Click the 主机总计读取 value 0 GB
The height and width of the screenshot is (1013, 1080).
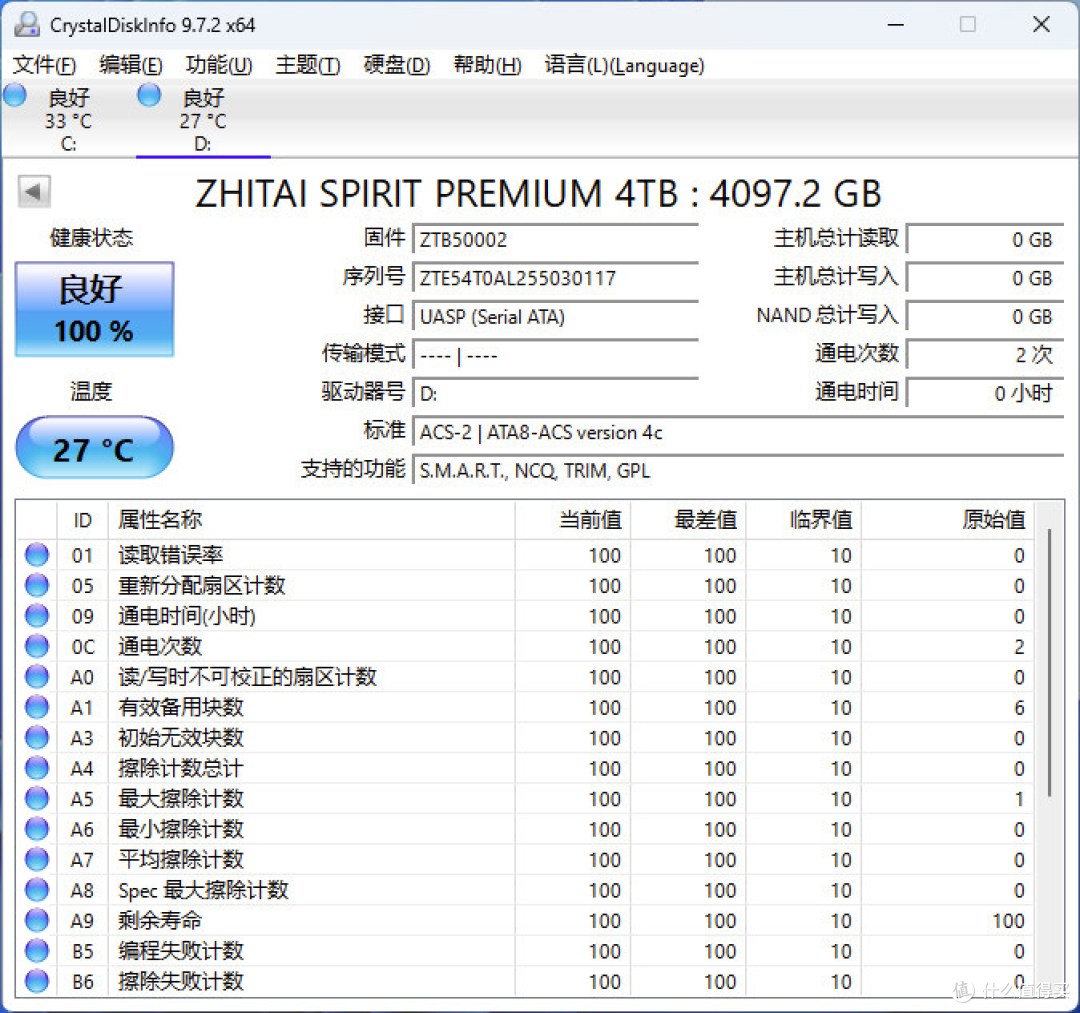[x=986, y=240]
